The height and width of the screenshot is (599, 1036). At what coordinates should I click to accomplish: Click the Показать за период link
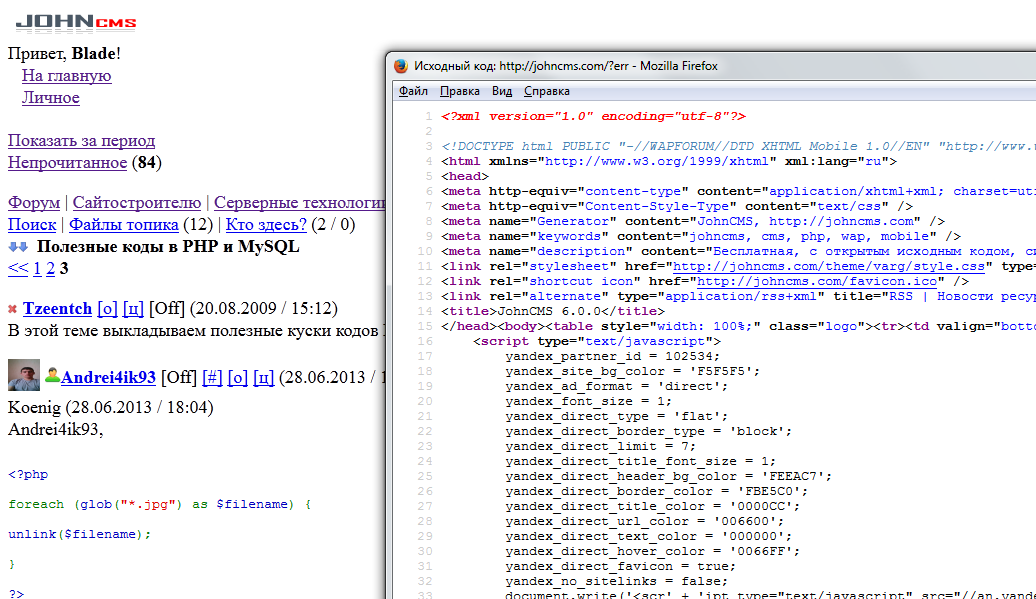pyautogui.click(x=81, y=141)
